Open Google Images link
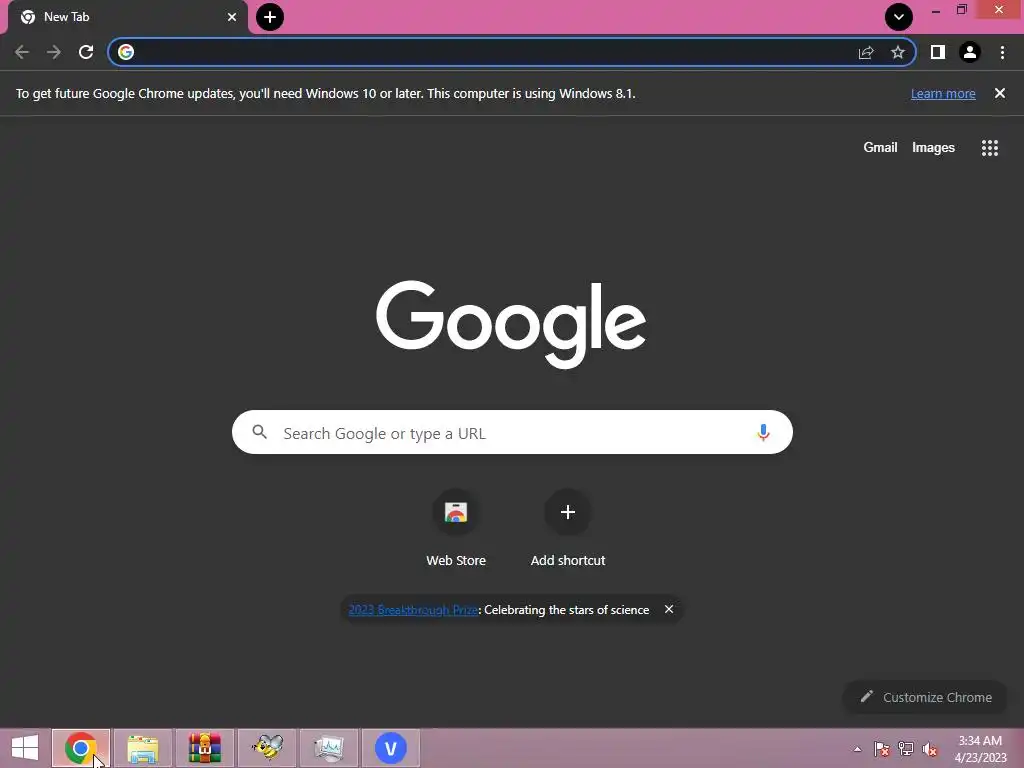 [x=933, y=148]
